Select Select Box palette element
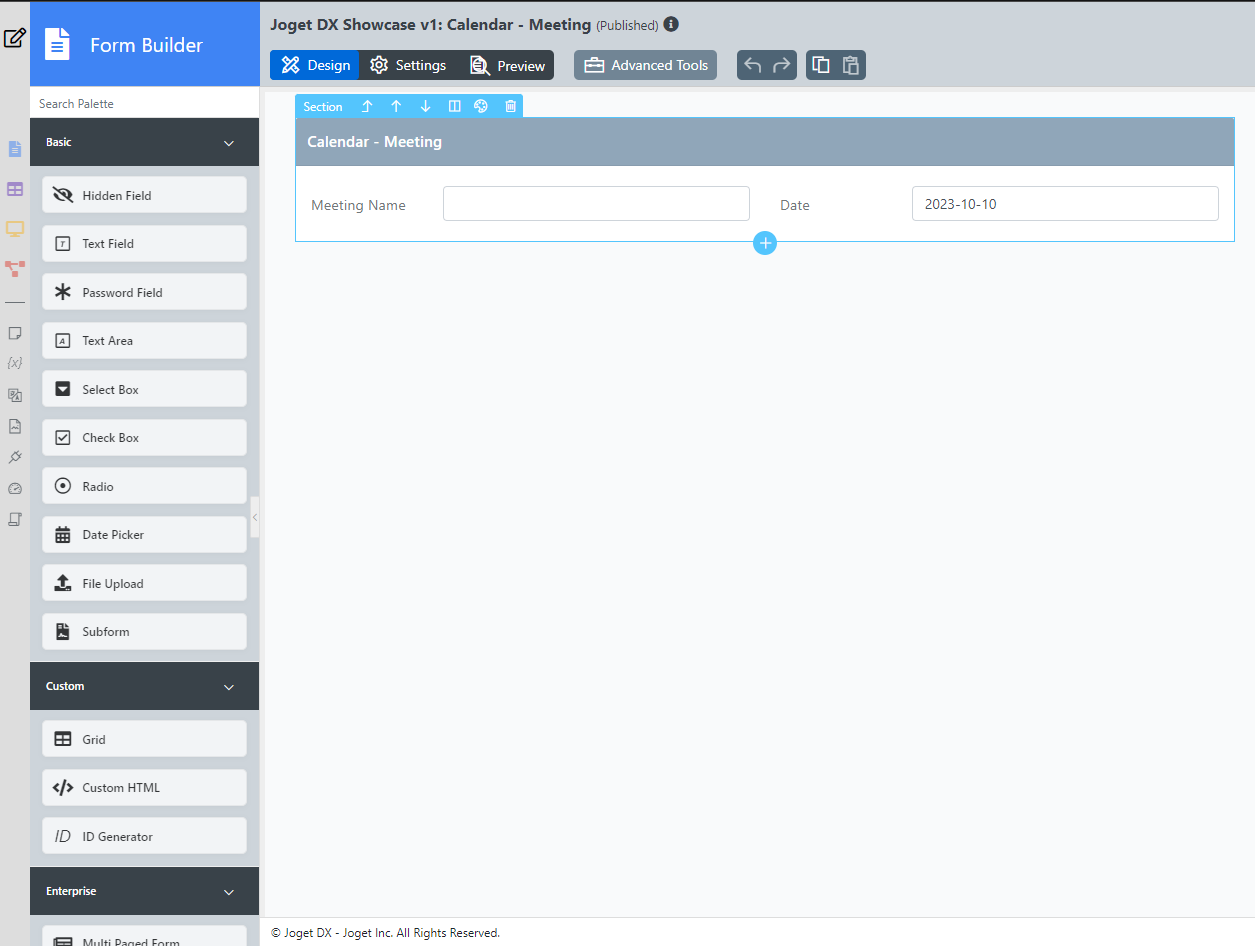The height and width of the screenshot is (946, 1255). (144, 389)
